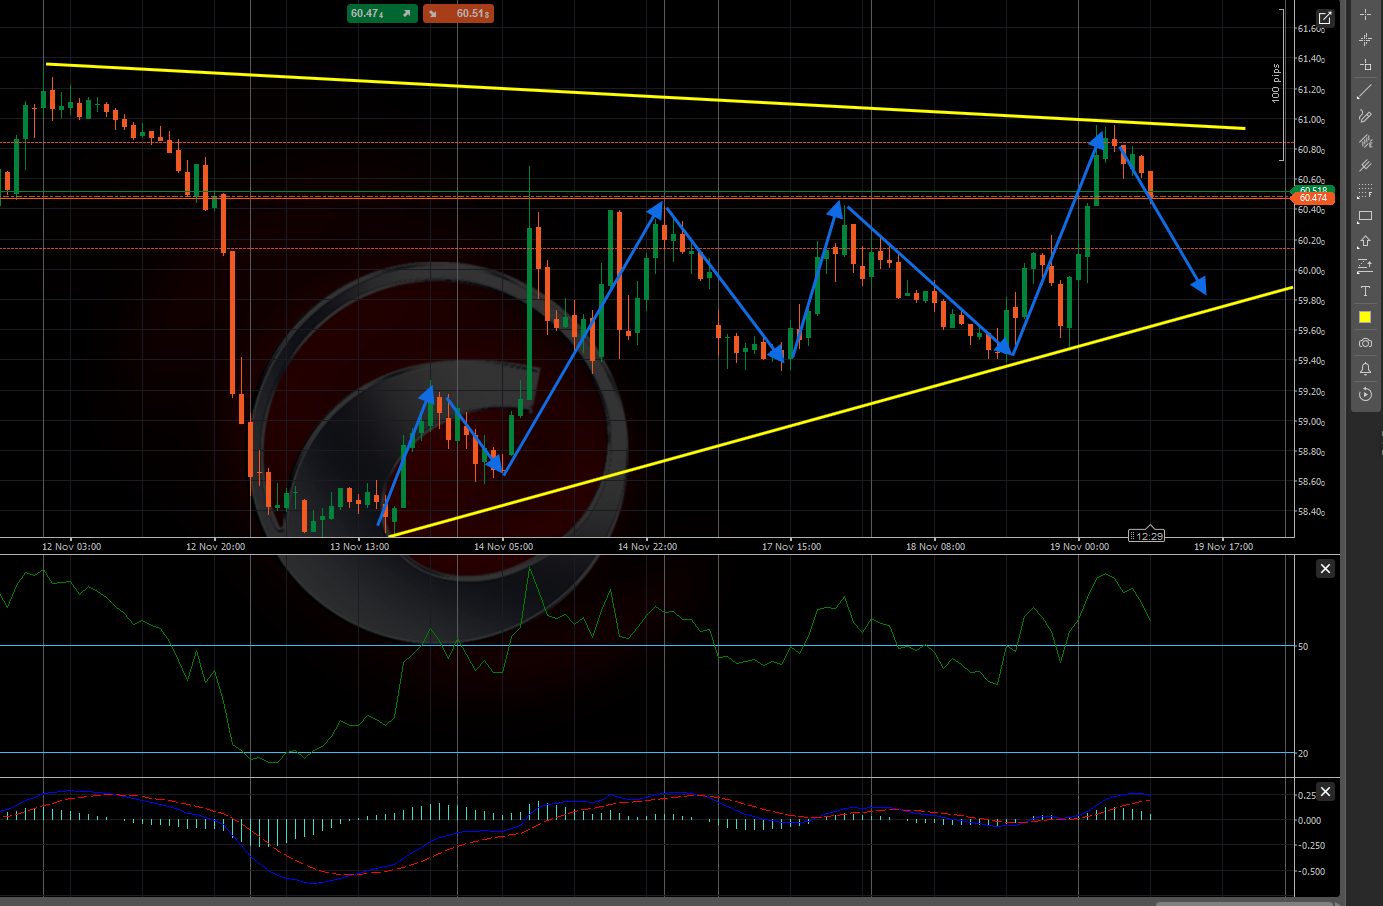Click the 14 Nov 22:00 time label
Image resolution: width=1383 pixels, height=906 pixels.
(x=647, y=547)
